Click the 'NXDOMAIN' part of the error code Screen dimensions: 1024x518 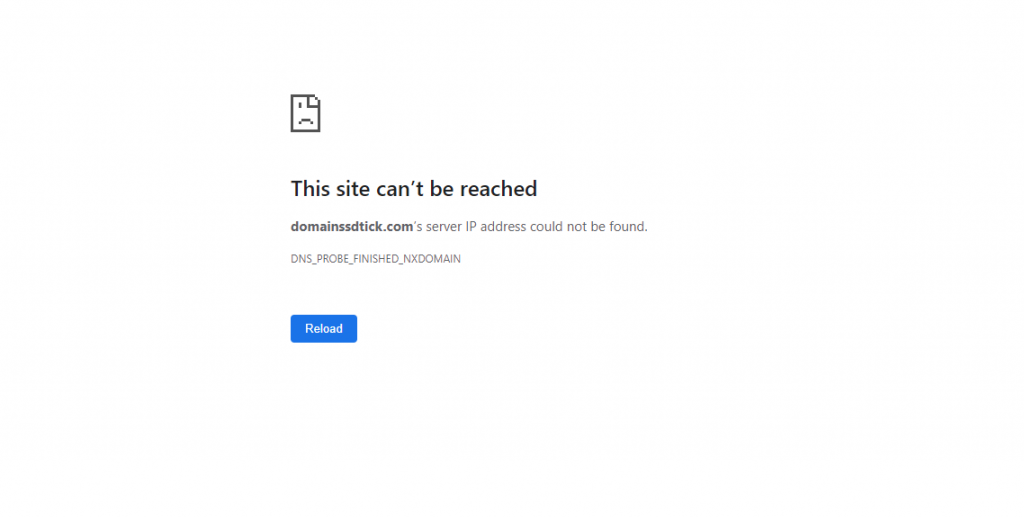pyautogui.click(x=432, y=259)
